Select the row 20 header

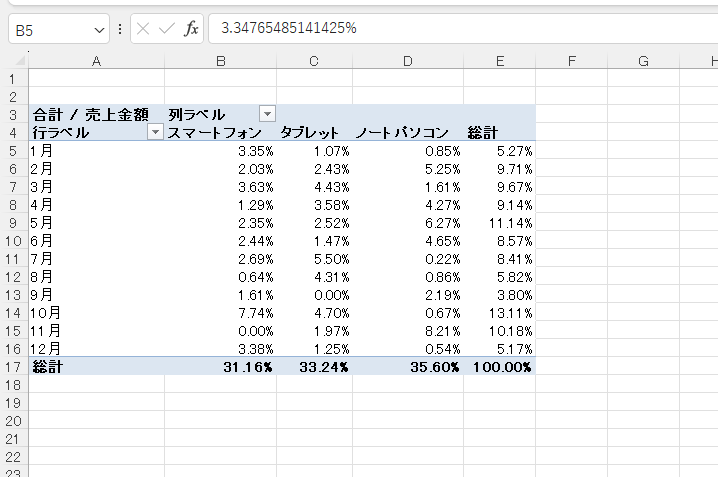point(14,421)
